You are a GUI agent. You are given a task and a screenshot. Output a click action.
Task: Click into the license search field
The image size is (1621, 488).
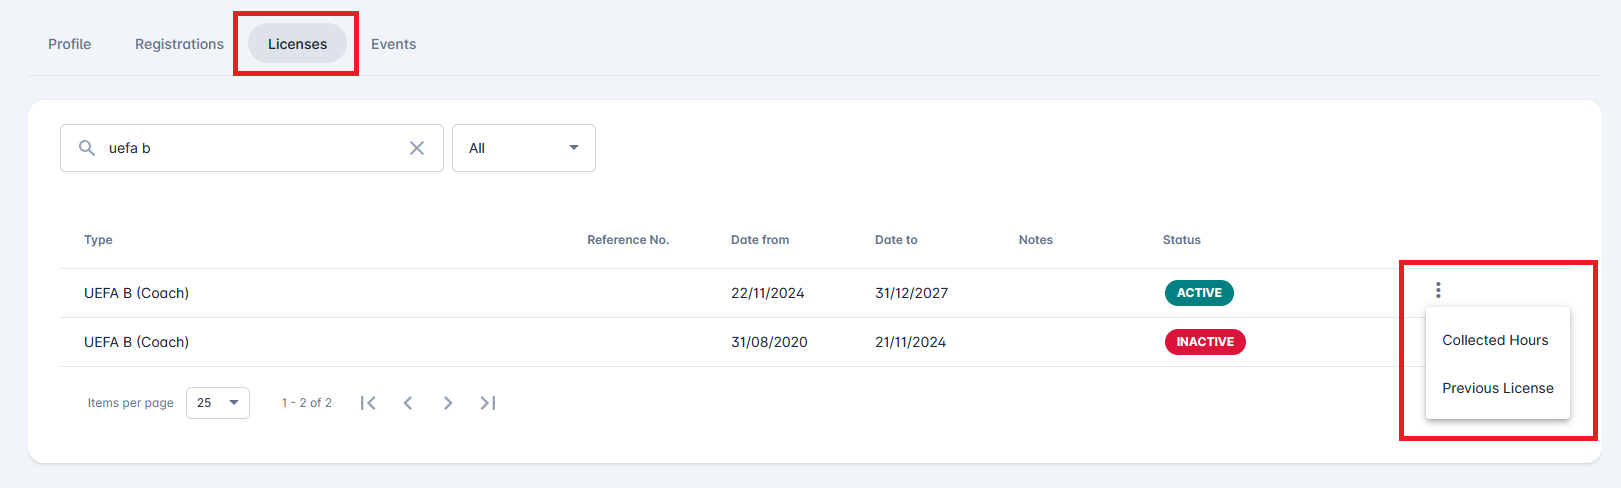click(250, 148)
